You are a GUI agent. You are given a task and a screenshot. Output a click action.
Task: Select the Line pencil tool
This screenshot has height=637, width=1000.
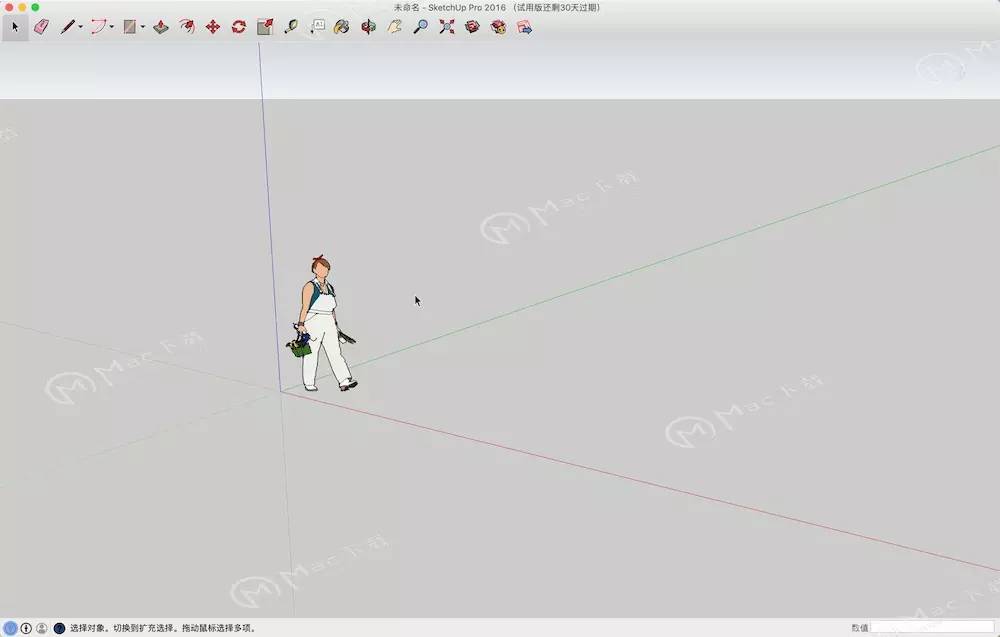coord(68,27)
